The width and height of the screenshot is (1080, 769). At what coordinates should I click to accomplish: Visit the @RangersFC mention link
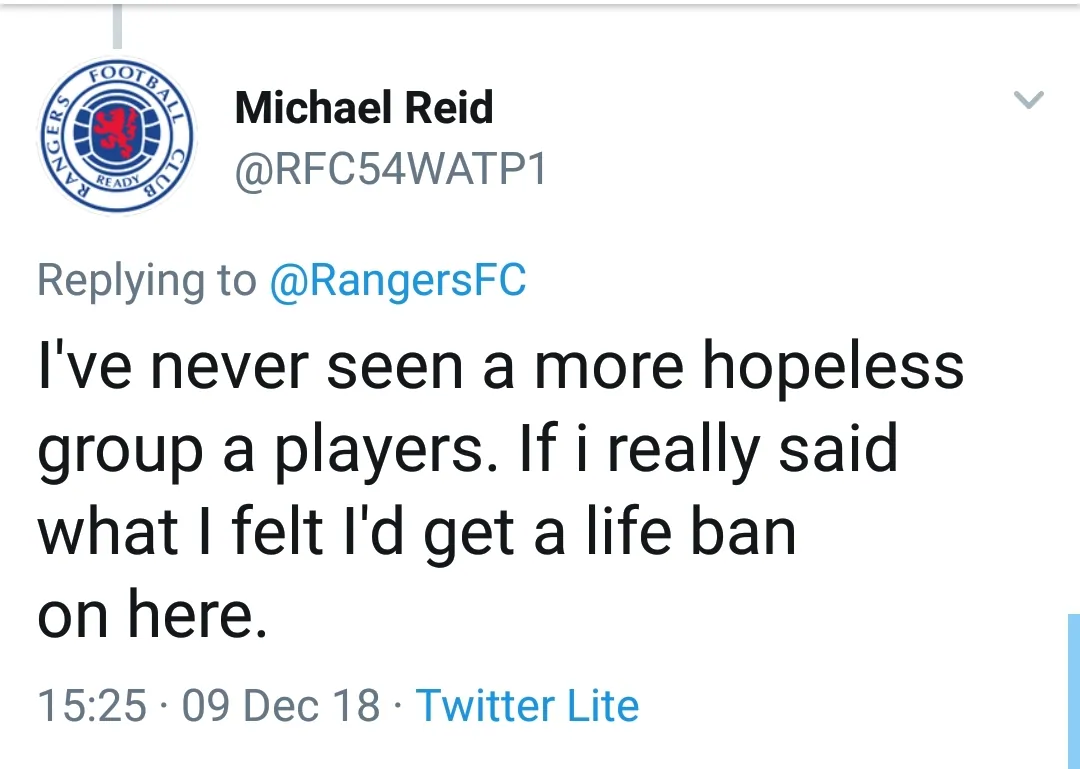point(398,281)
